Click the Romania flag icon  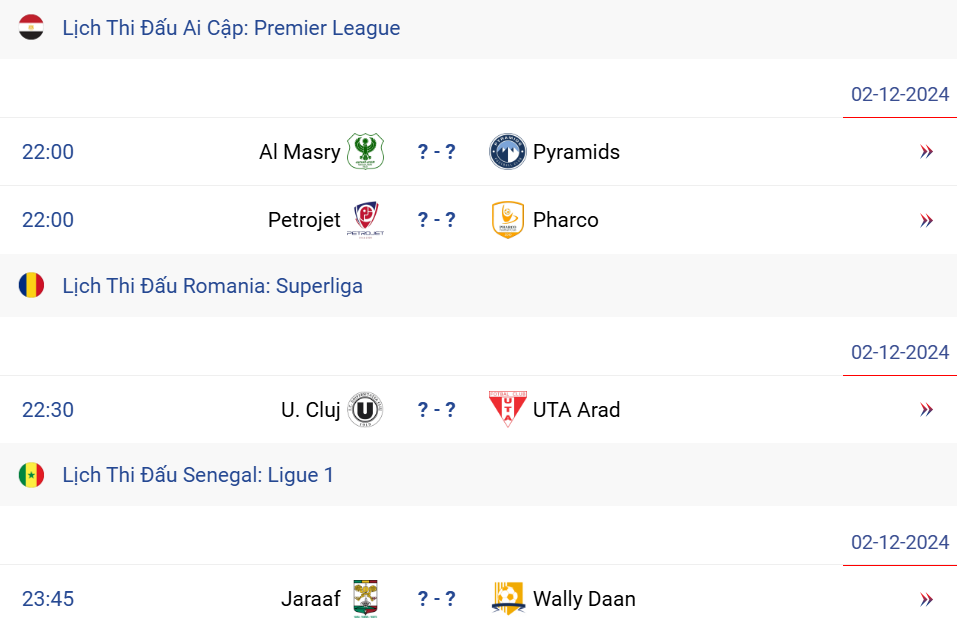click(x=31, y=286)
